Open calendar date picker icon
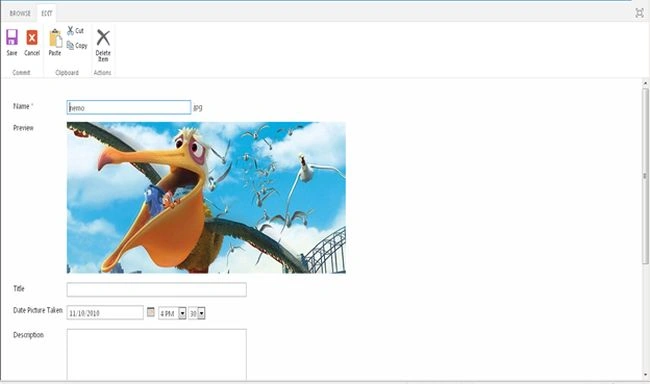Image resolution: width=650 pixels, height=384 pixels. click(x=151, y=312)
